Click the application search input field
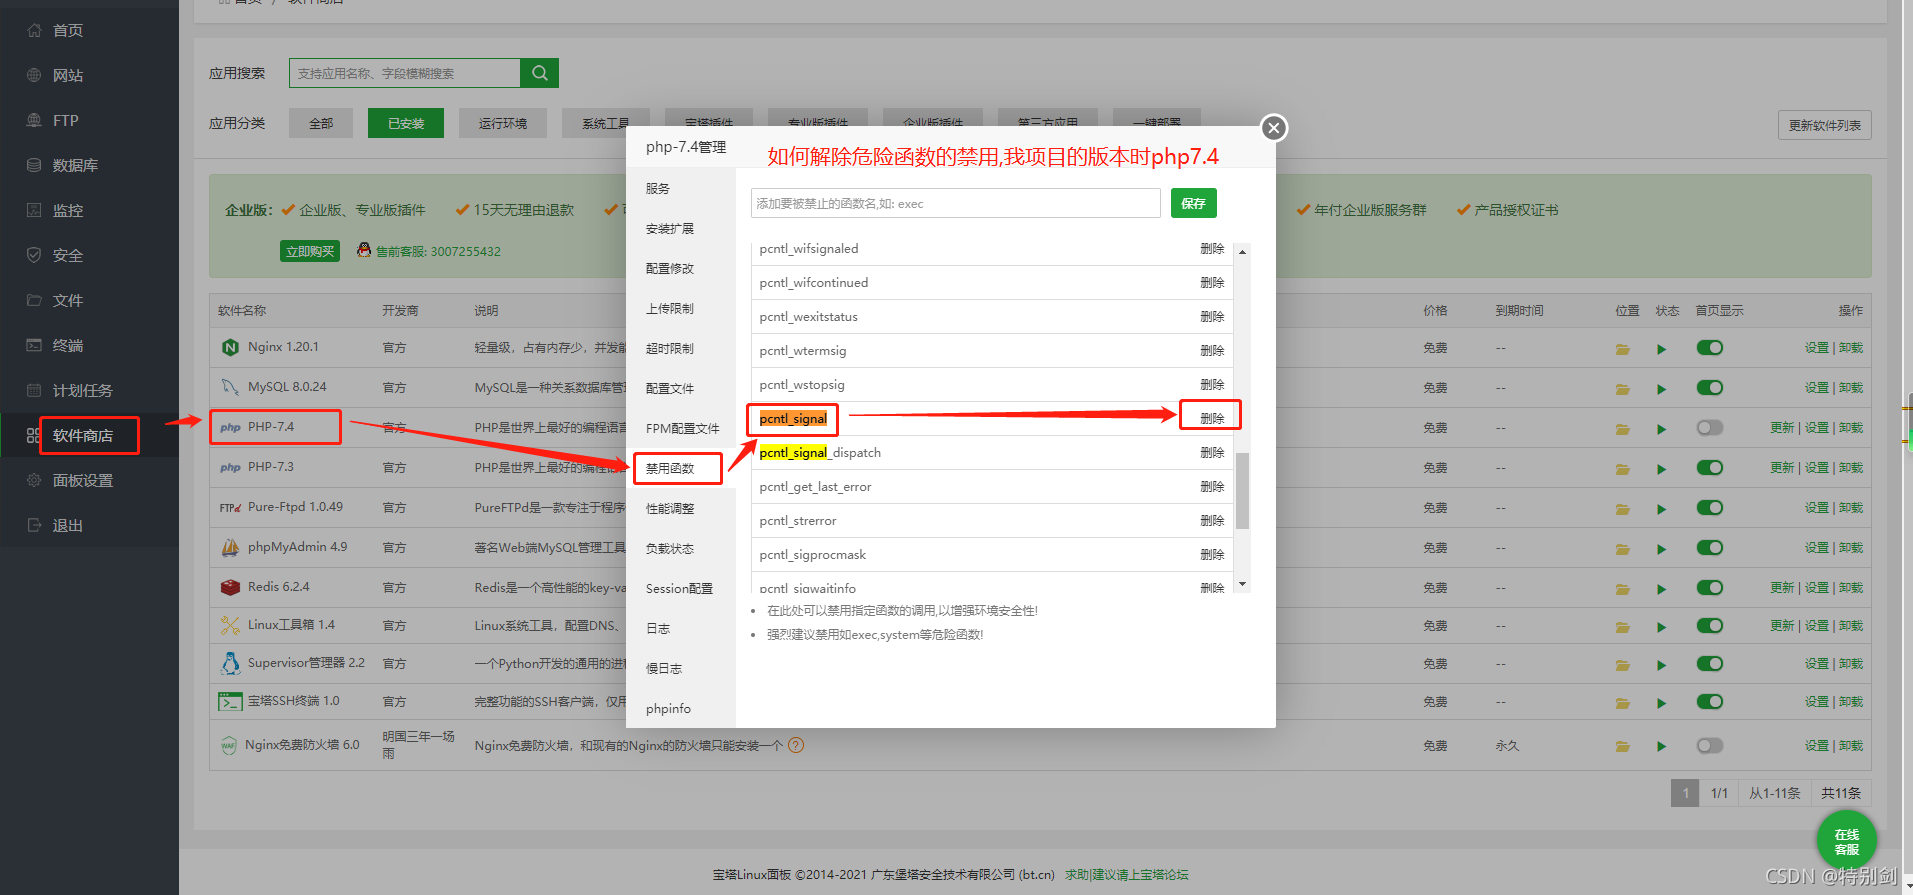The height and width of the screenshot is (895, 1913). click(x=405, y=73)
